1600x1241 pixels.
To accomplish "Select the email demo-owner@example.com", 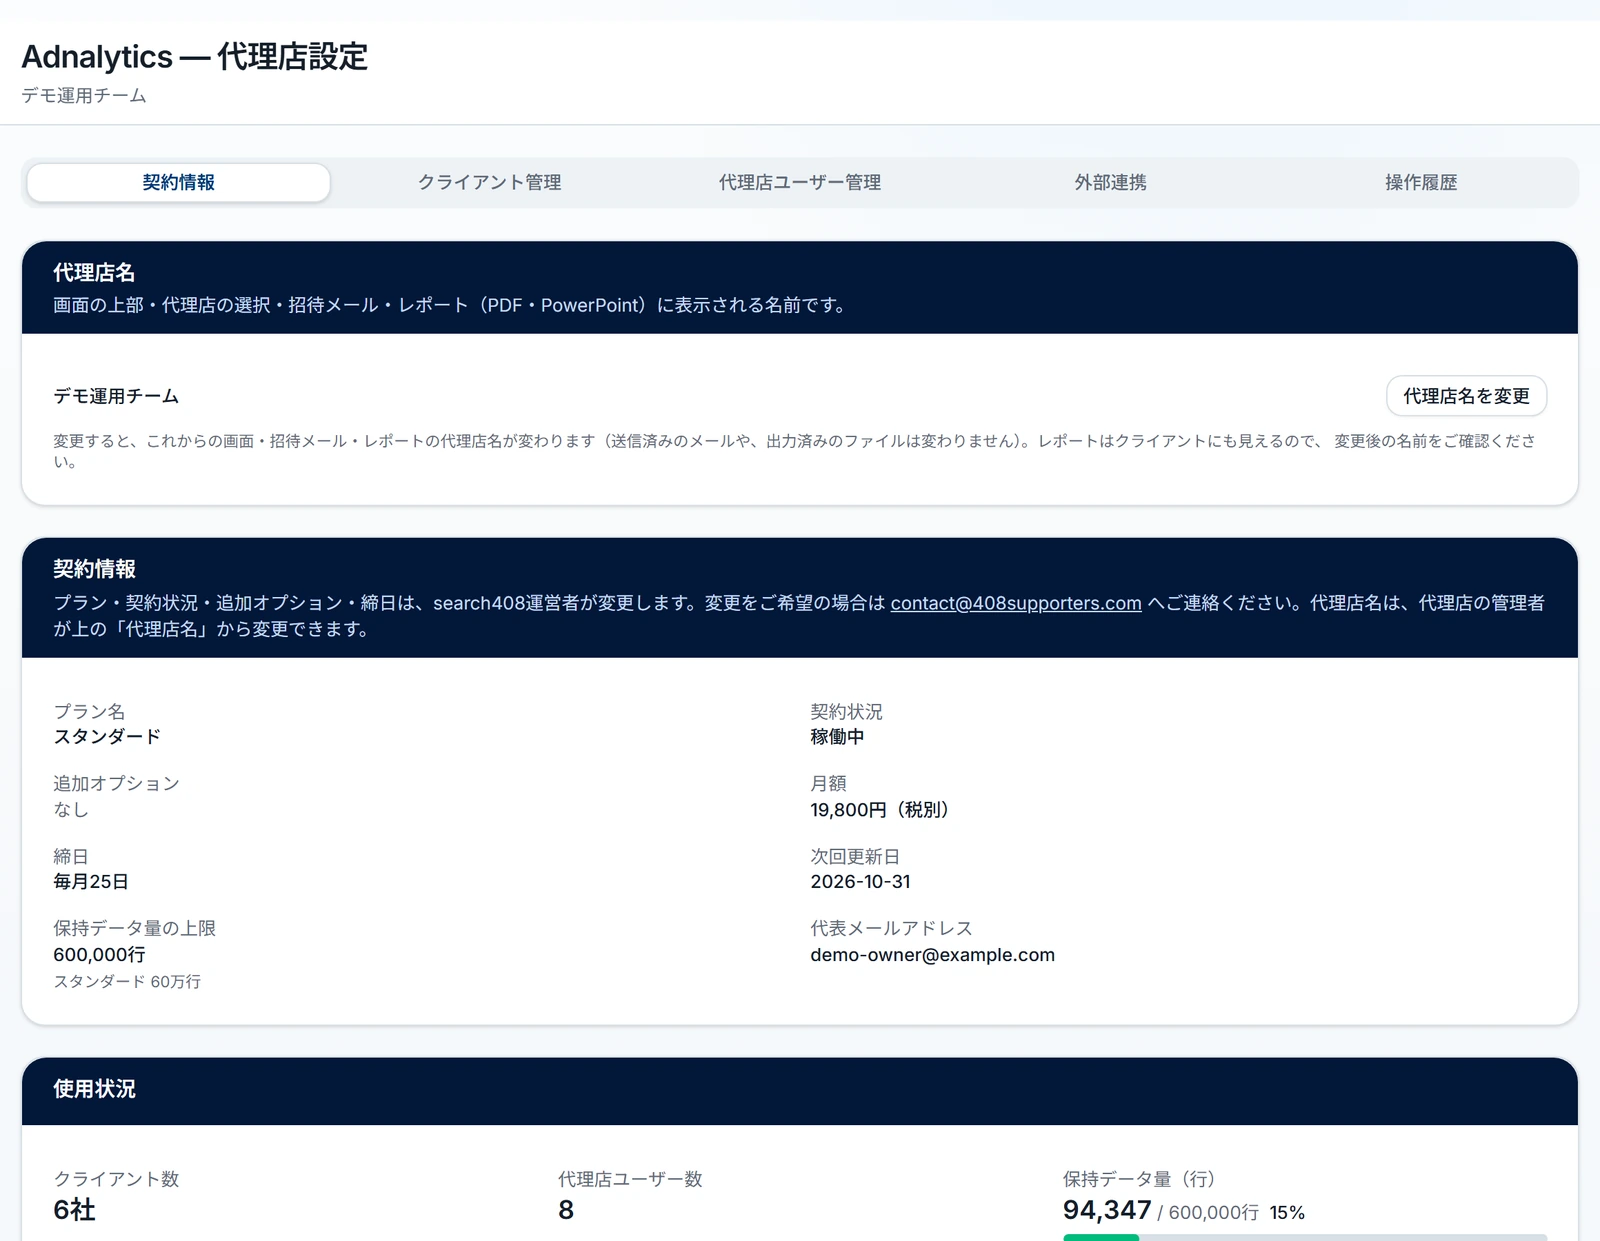I will (932, 955).
